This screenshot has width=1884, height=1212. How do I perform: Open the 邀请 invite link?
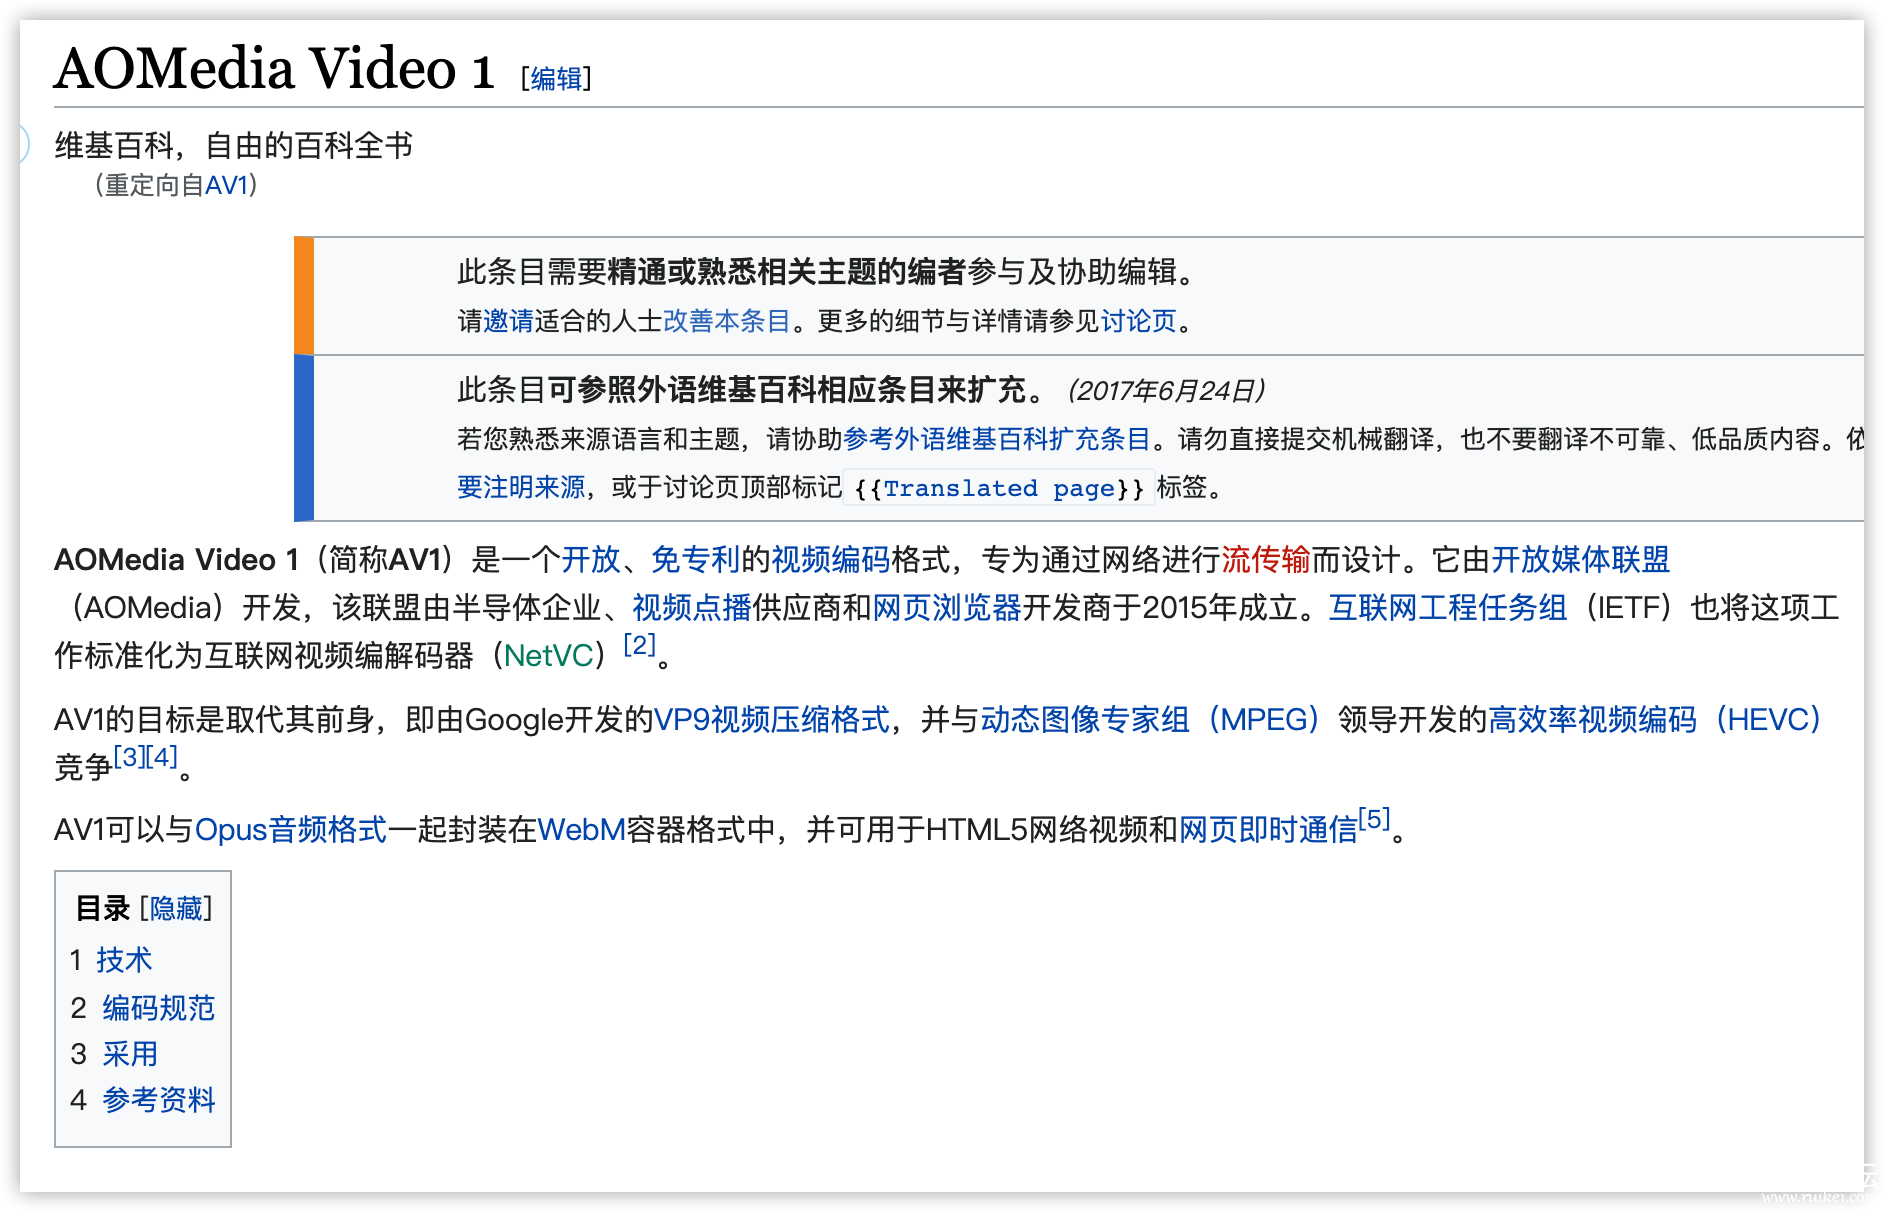tap(509, 321)
